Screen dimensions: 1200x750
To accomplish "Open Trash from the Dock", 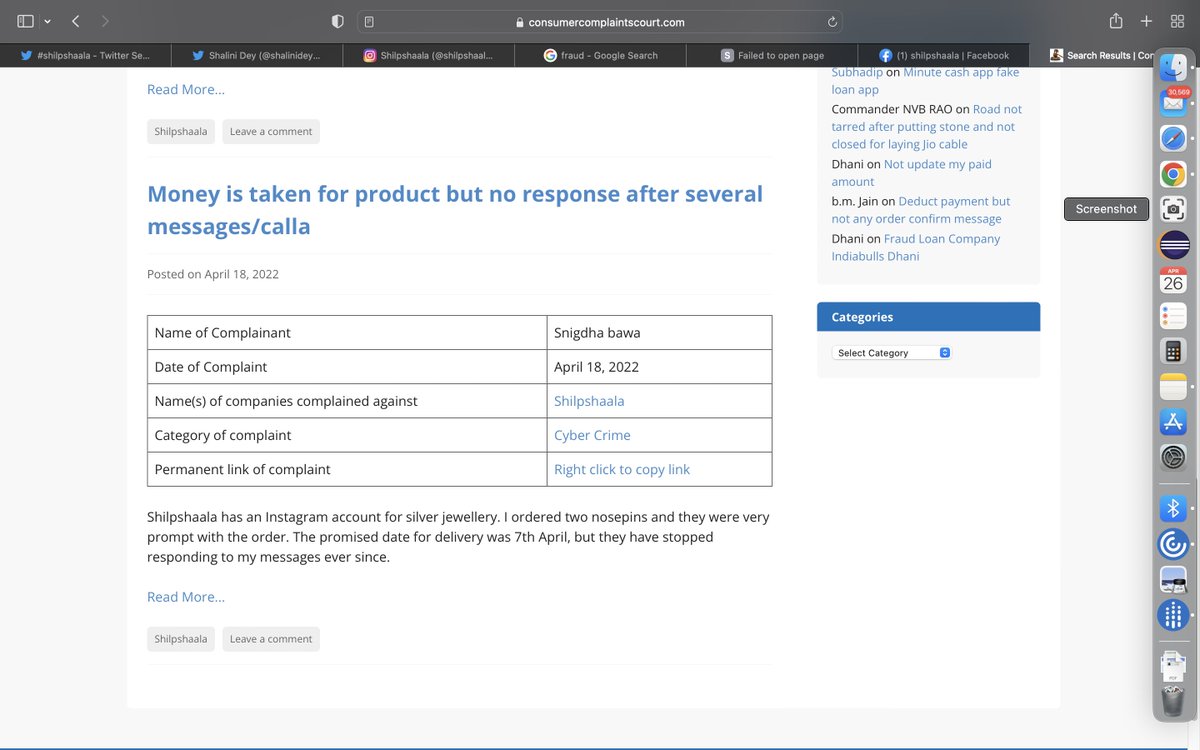I will [1173, 699].
